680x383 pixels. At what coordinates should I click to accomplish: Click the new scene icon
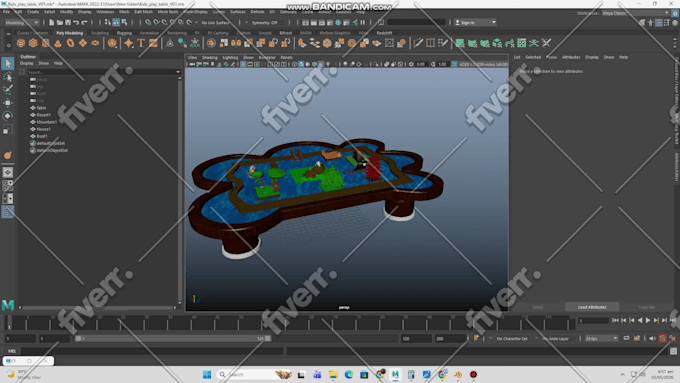point(51,23)
